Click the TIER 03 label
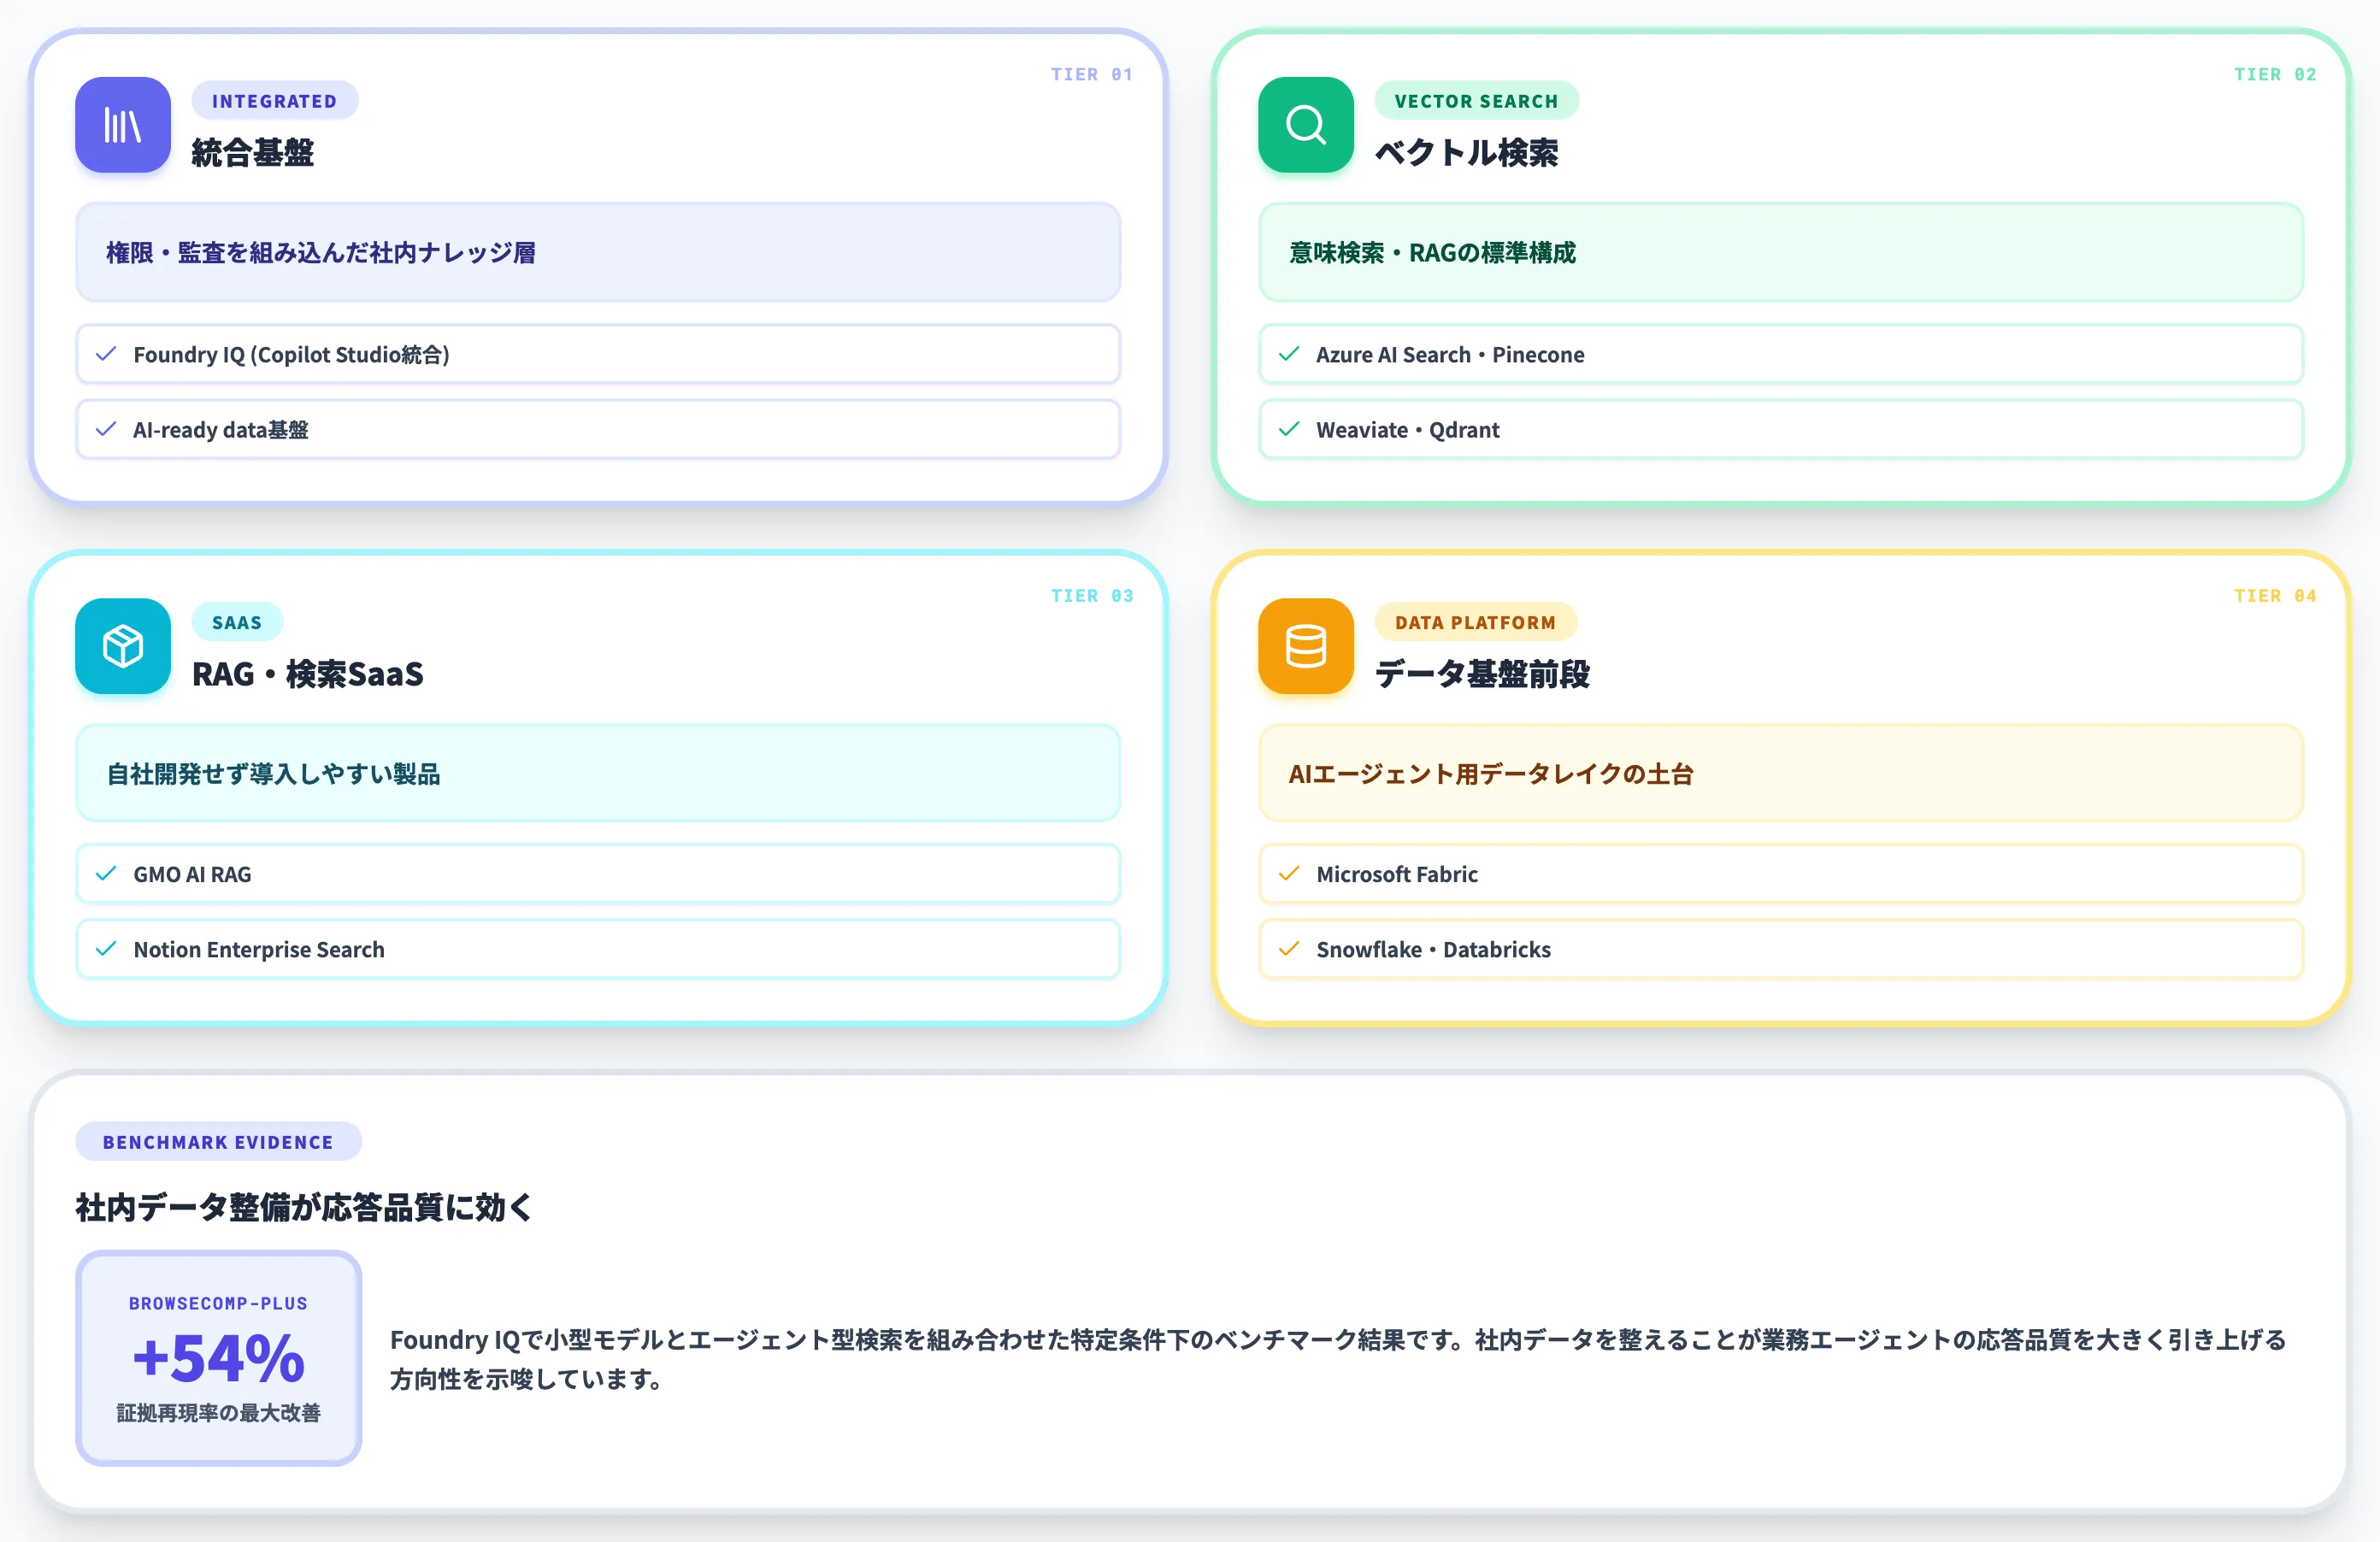This screenshot has width=2380, height=1542. click(1091, 595)
